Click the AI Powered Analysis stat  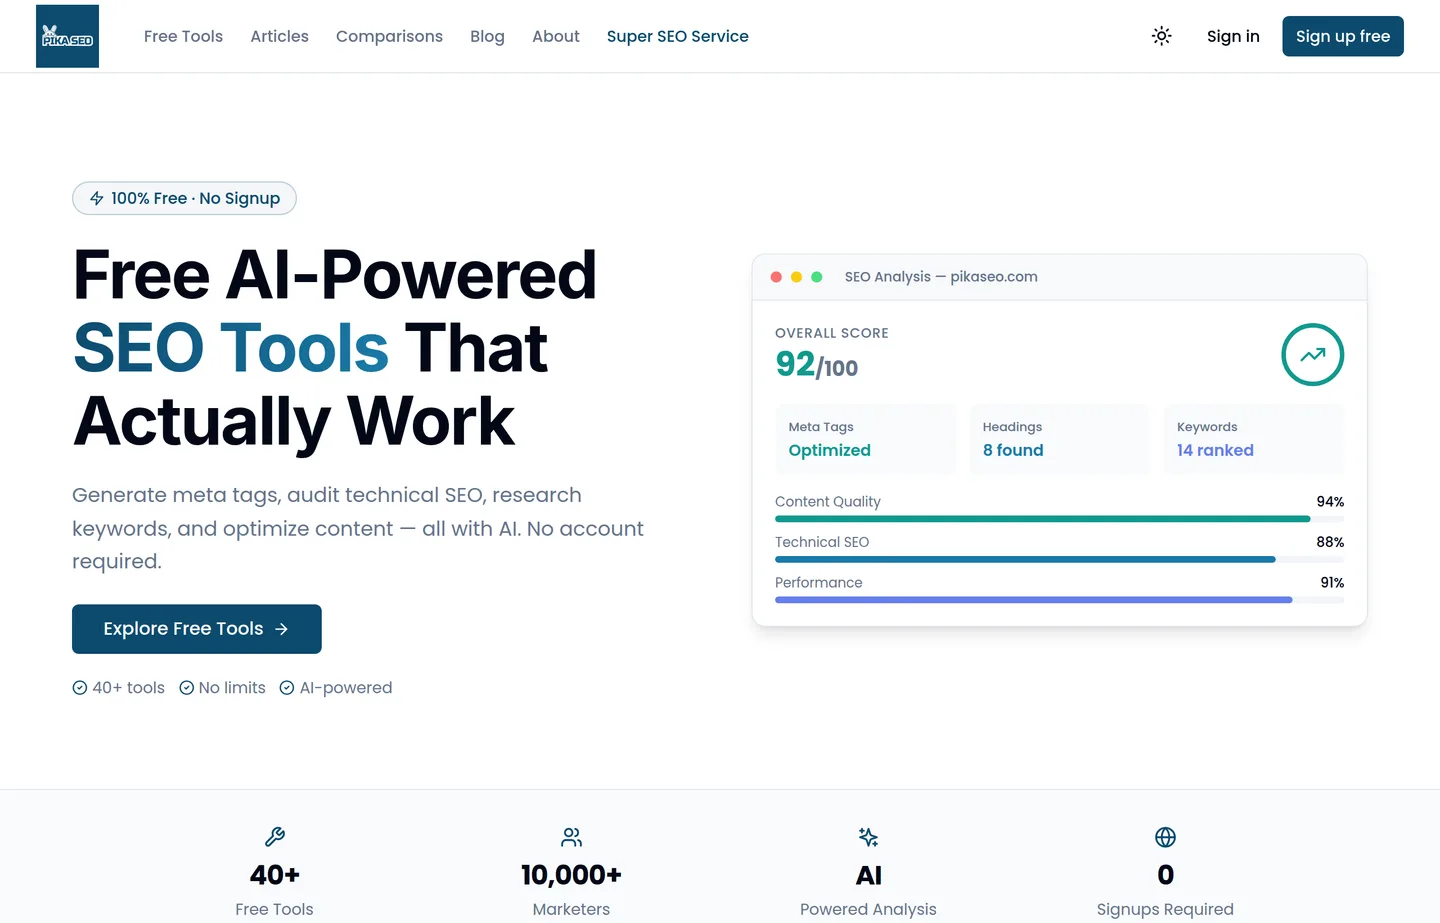click(x=868, y=872)
